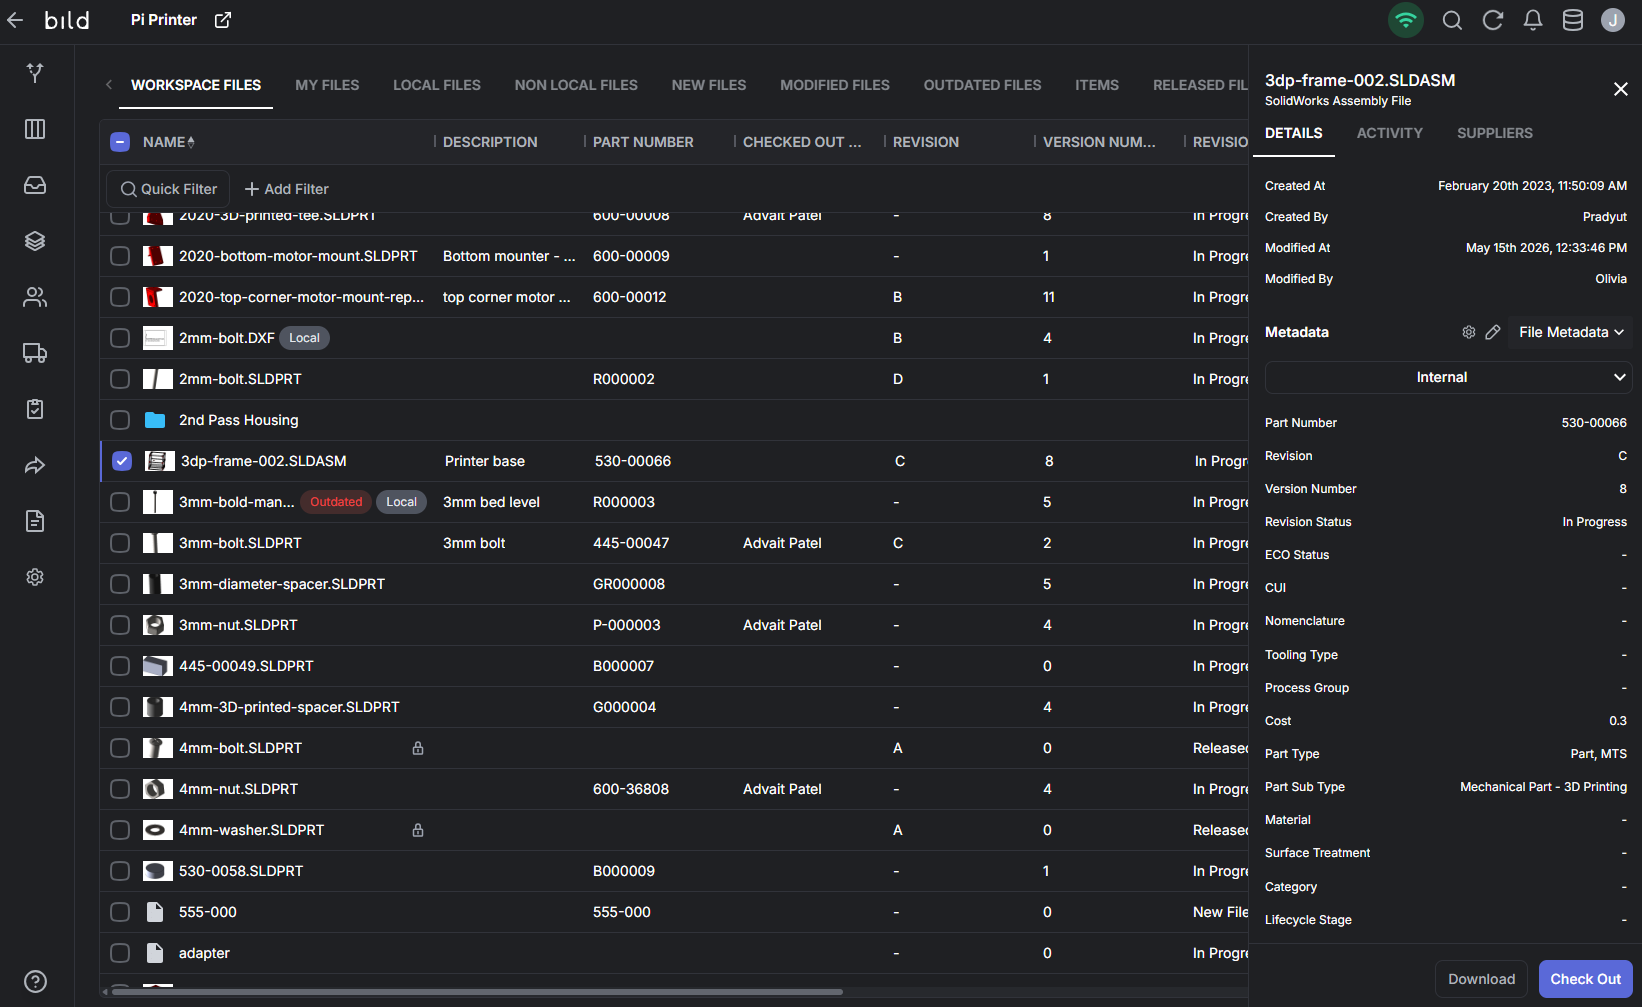The height and width of the screenshot is (1007, 1642).
Task: Open the J user avatar
Action: (1613, 20)
